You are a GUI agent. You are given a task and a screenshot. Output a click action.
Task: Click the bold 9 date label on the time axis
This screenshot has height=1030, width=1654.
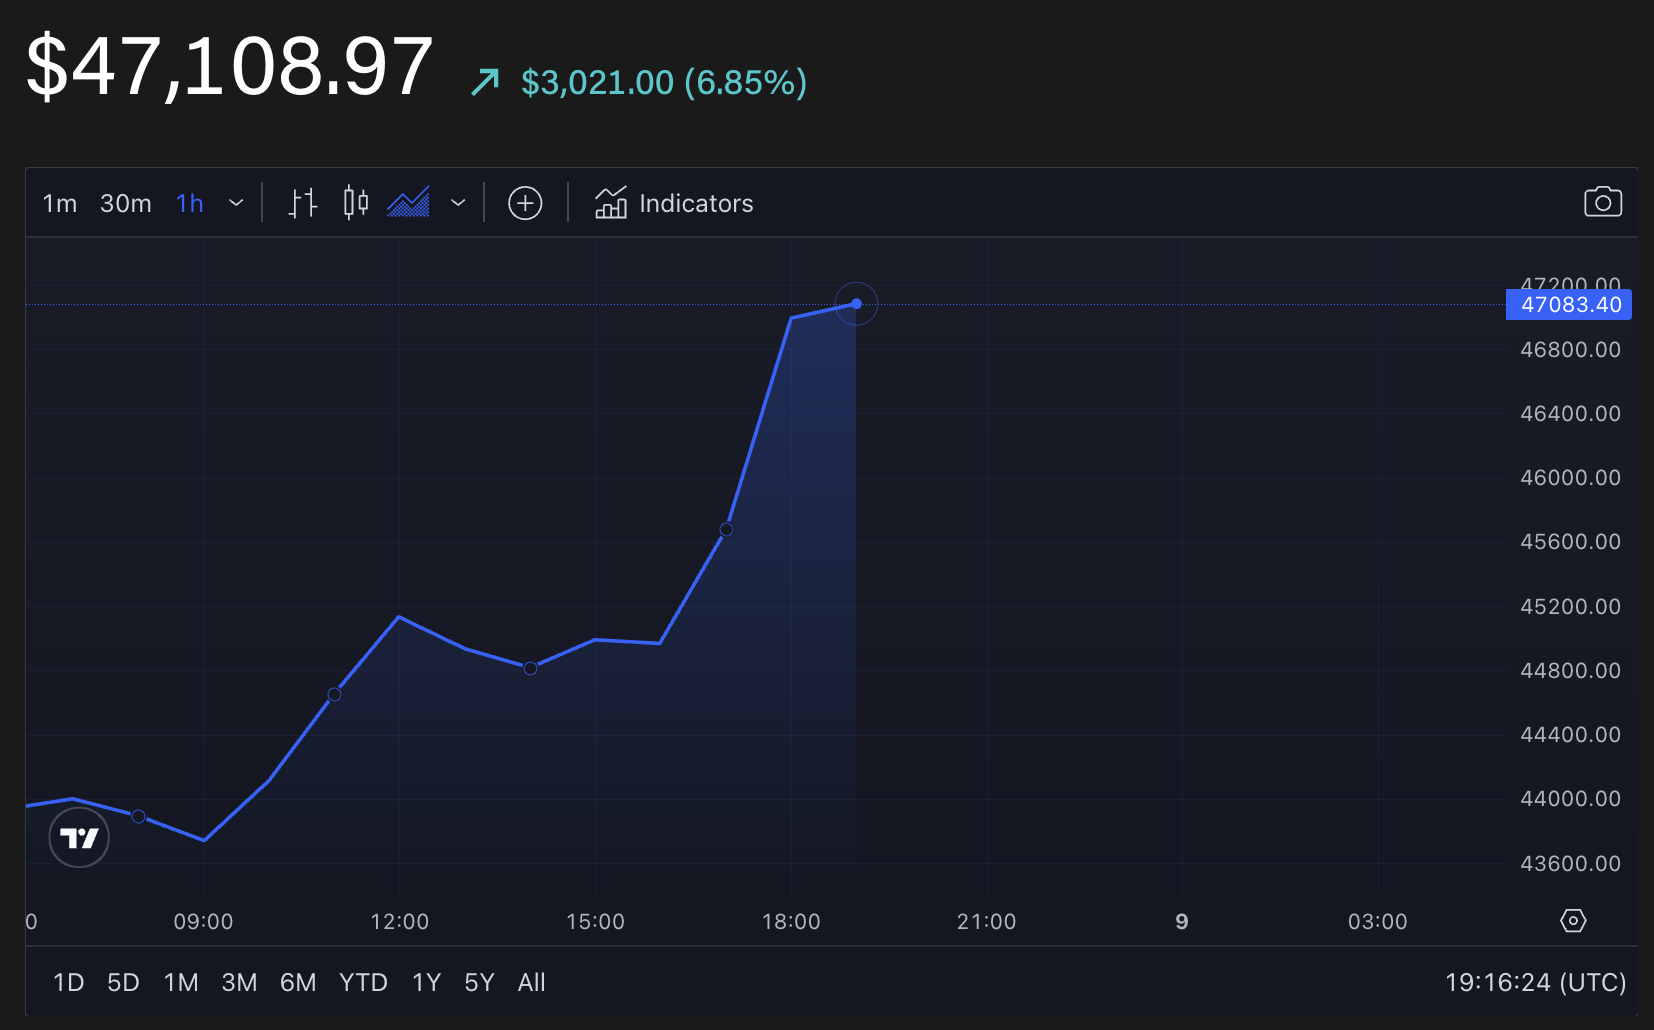[1182, 921]
